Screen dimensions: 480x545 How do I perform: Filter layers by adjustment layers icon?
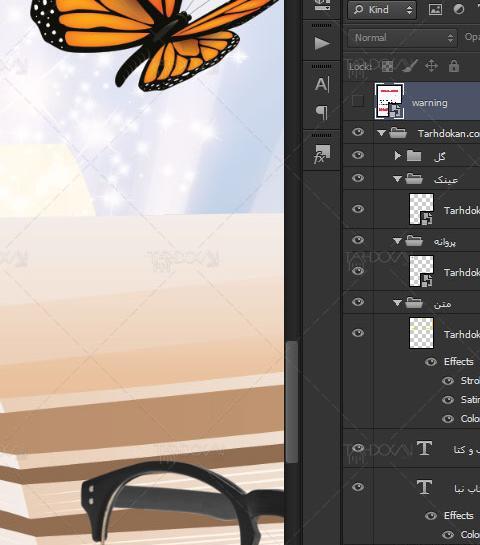459,9
